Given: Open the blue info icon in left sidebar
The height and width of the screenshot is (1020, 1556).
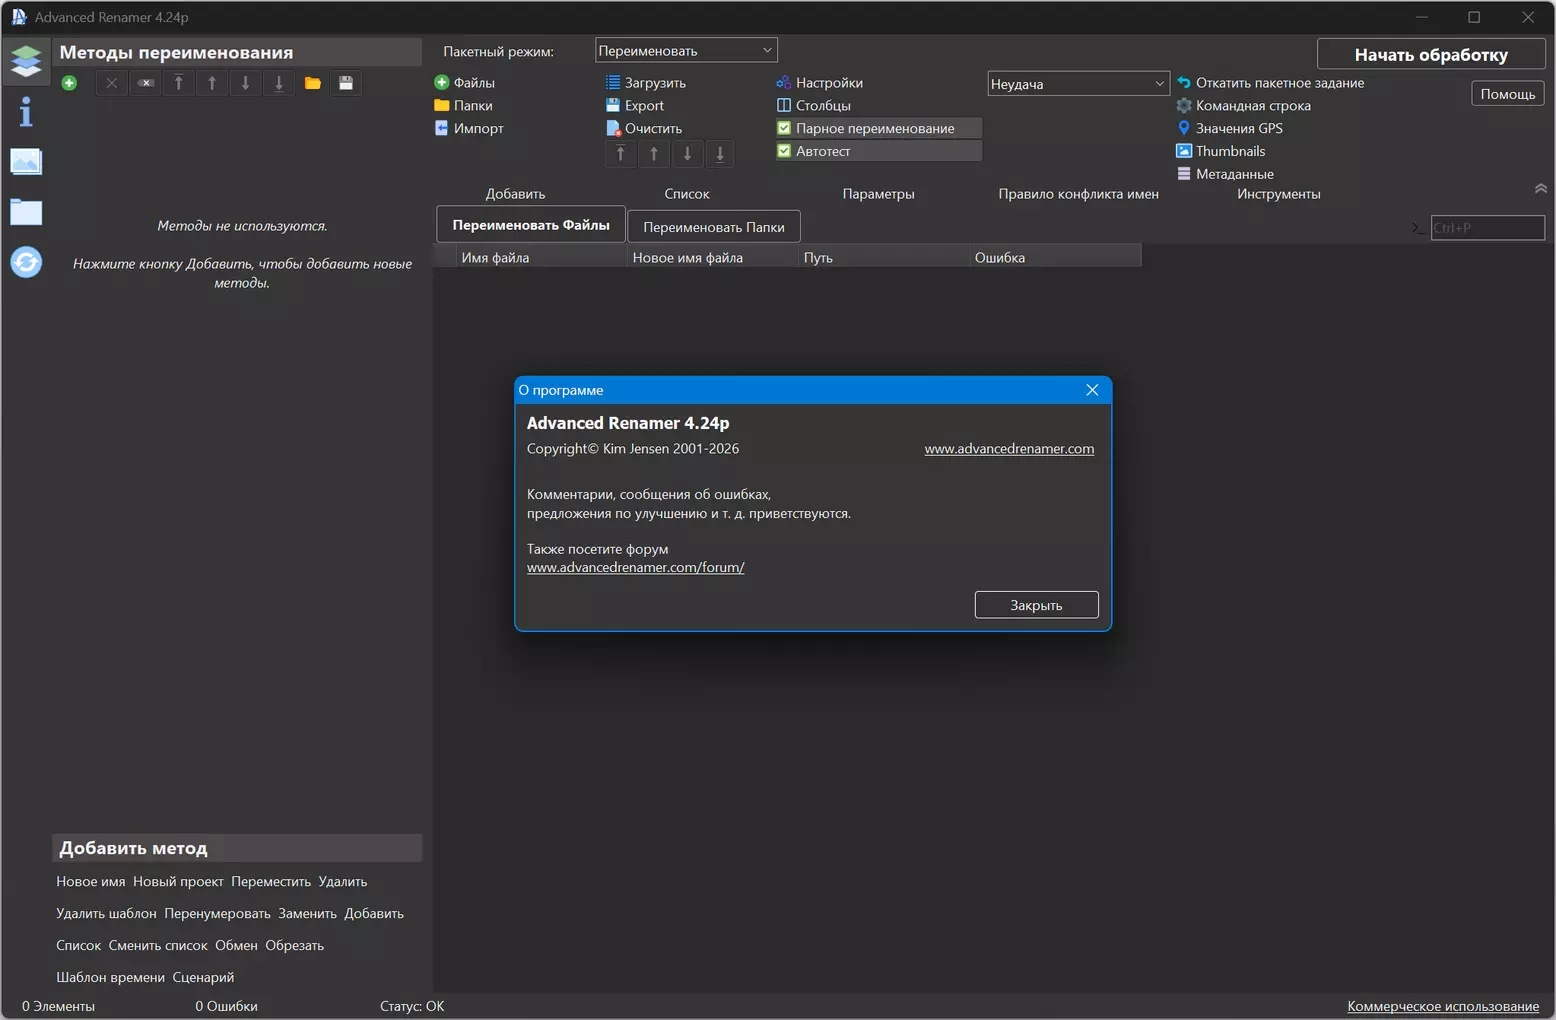Looking at the screenshot, I should [x=26, y=112].
